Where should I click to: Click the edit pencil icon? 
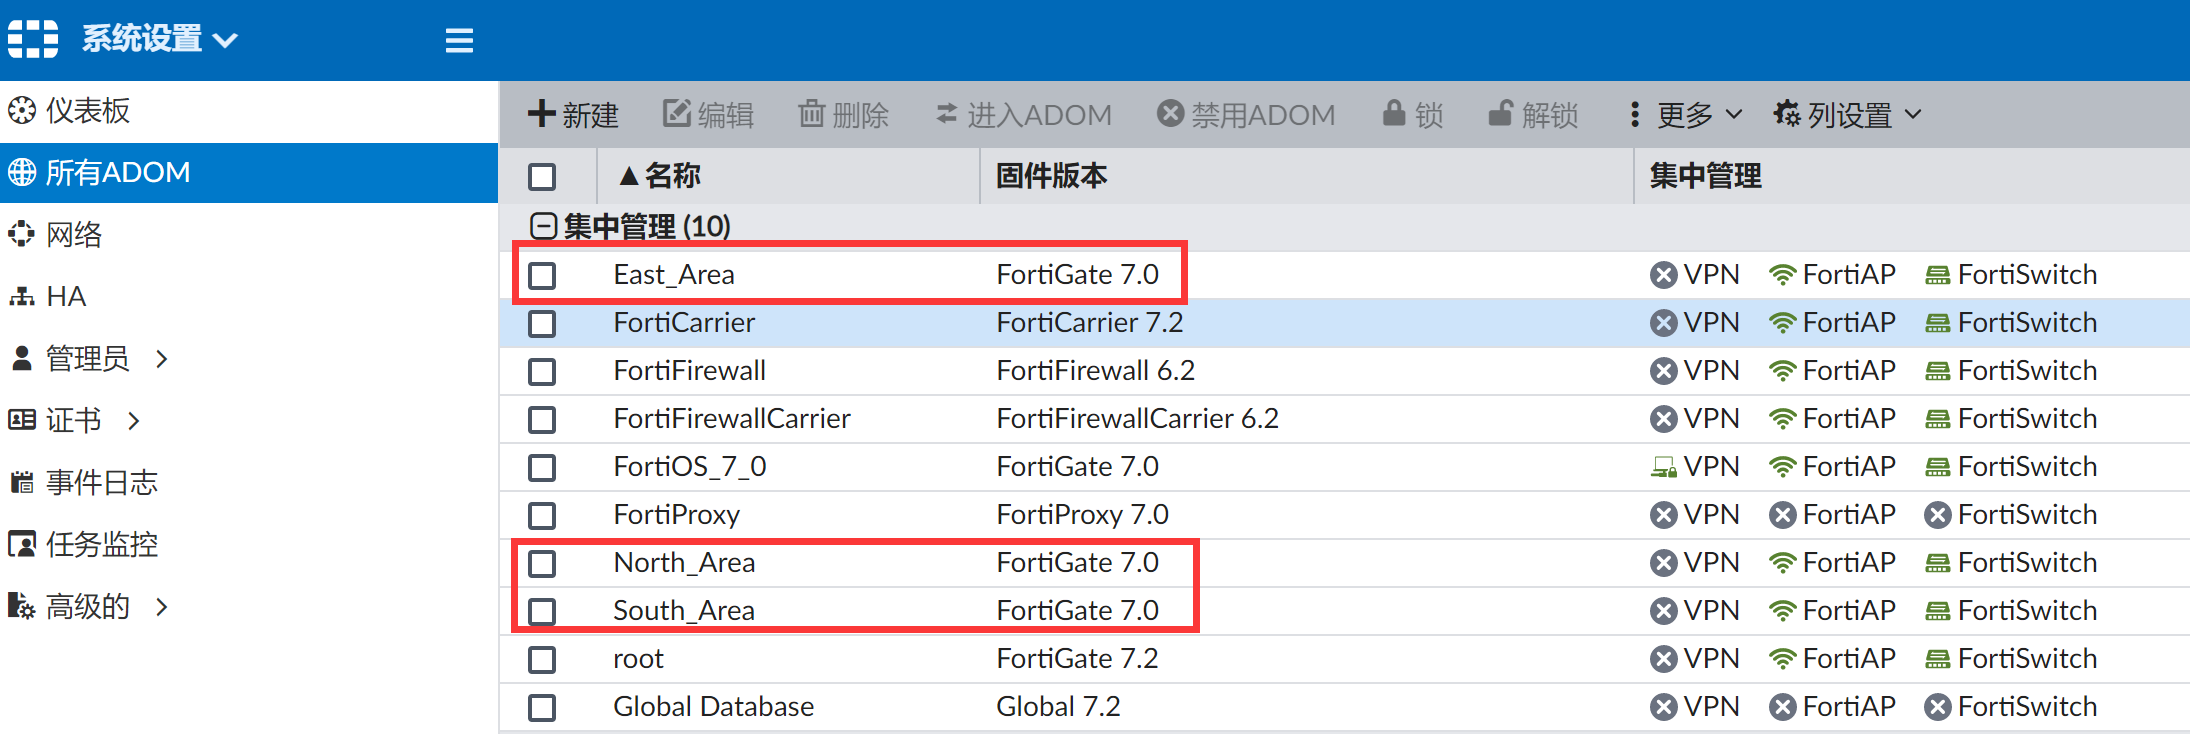pos(677,113)
